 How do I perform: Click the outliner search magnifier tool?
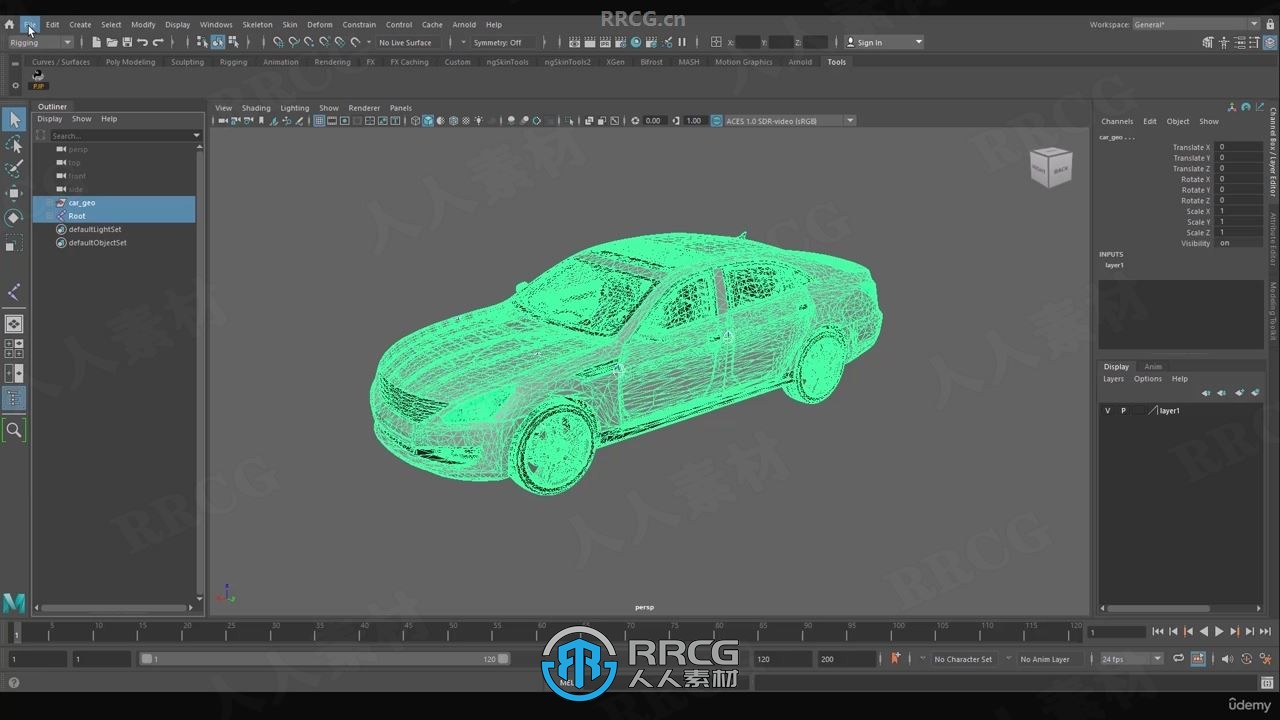click(x=14, y=430)
